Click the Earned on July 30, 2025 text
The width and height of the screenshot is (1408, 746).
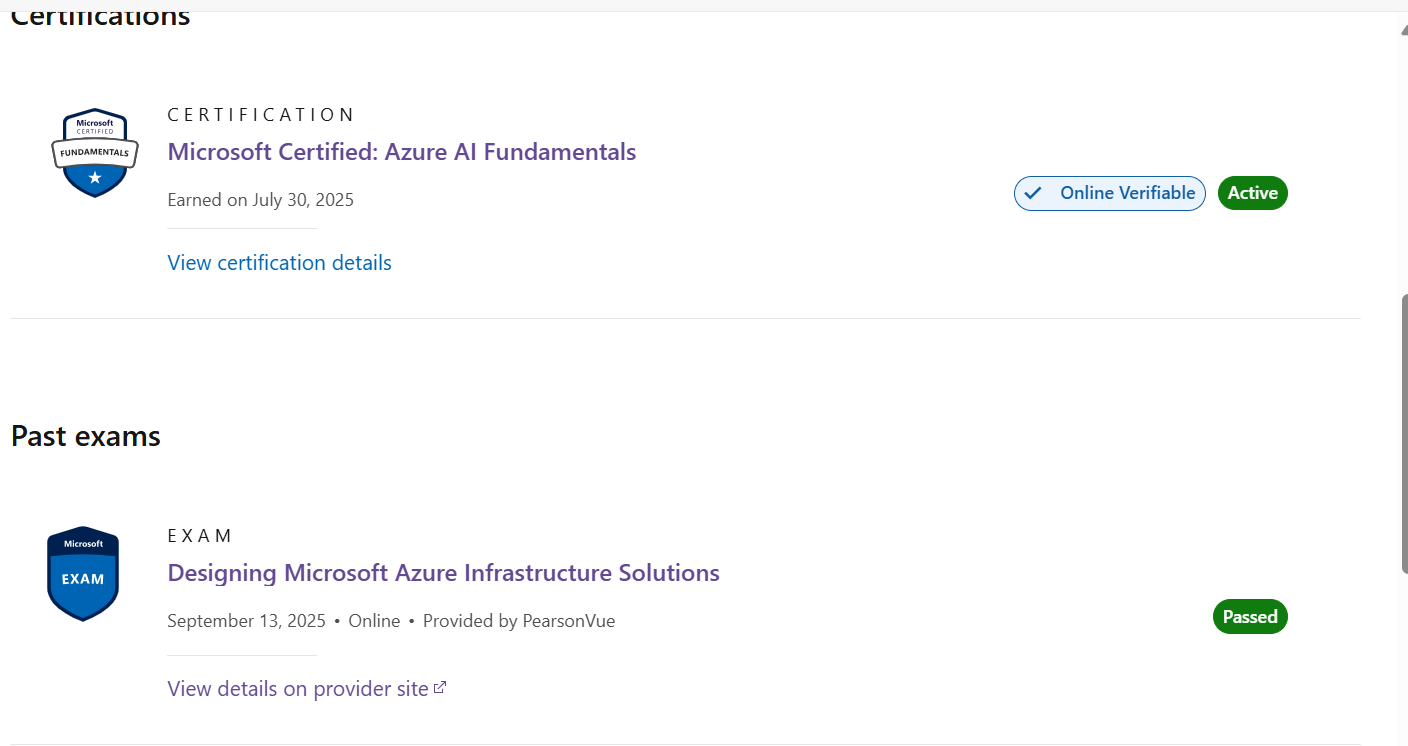(260, 199)
